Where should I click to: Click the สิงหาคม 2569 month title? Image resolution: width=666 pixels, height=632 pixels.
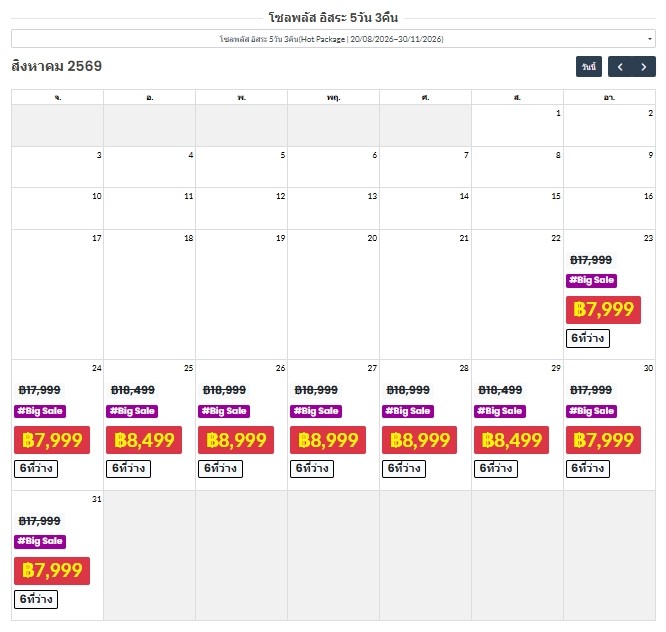[x=56, y=67]
